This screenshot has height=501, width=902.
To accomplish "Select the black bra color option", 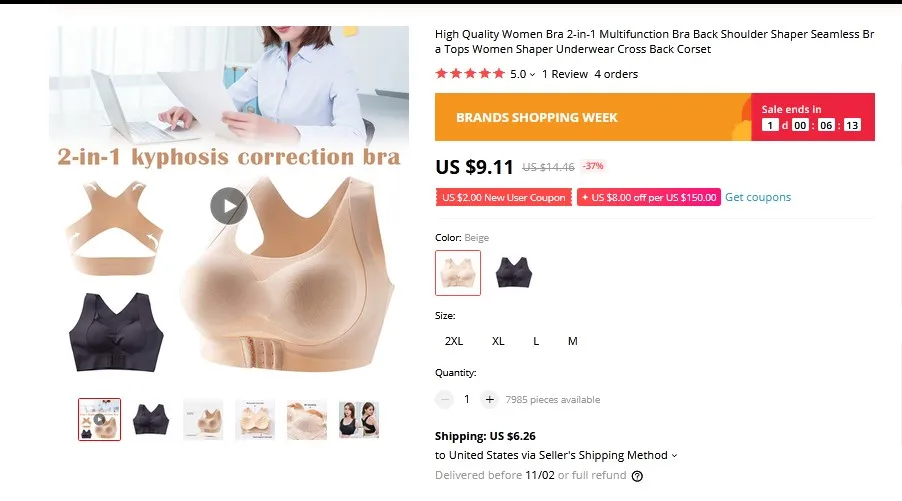I will (514, 273).
